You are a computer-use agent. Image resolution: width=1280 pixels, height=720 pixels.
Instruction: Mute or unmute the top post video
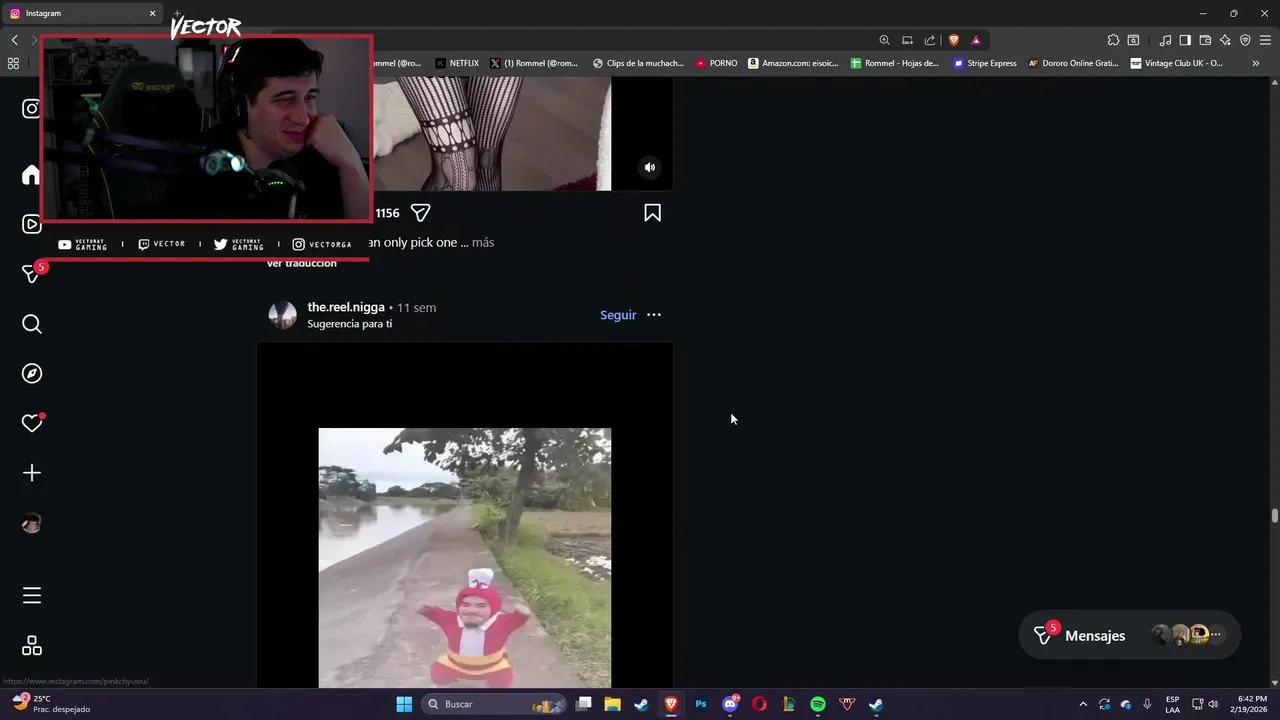point(650,168)
